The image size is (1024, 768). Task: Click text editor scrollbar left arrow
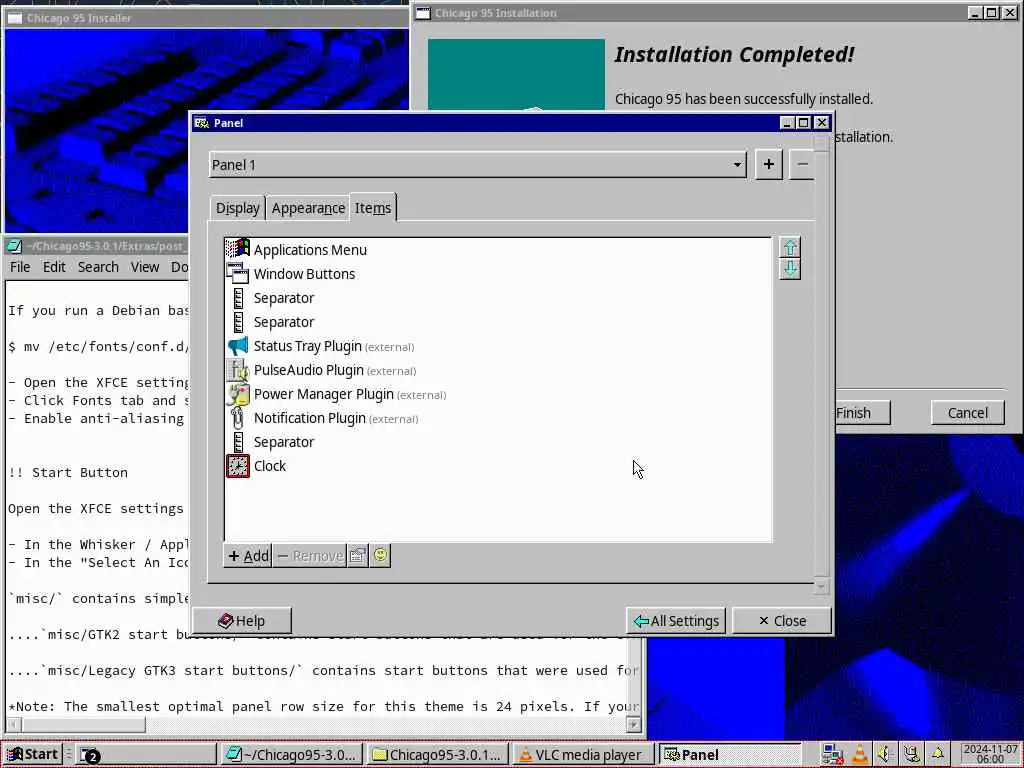(14, 724)
